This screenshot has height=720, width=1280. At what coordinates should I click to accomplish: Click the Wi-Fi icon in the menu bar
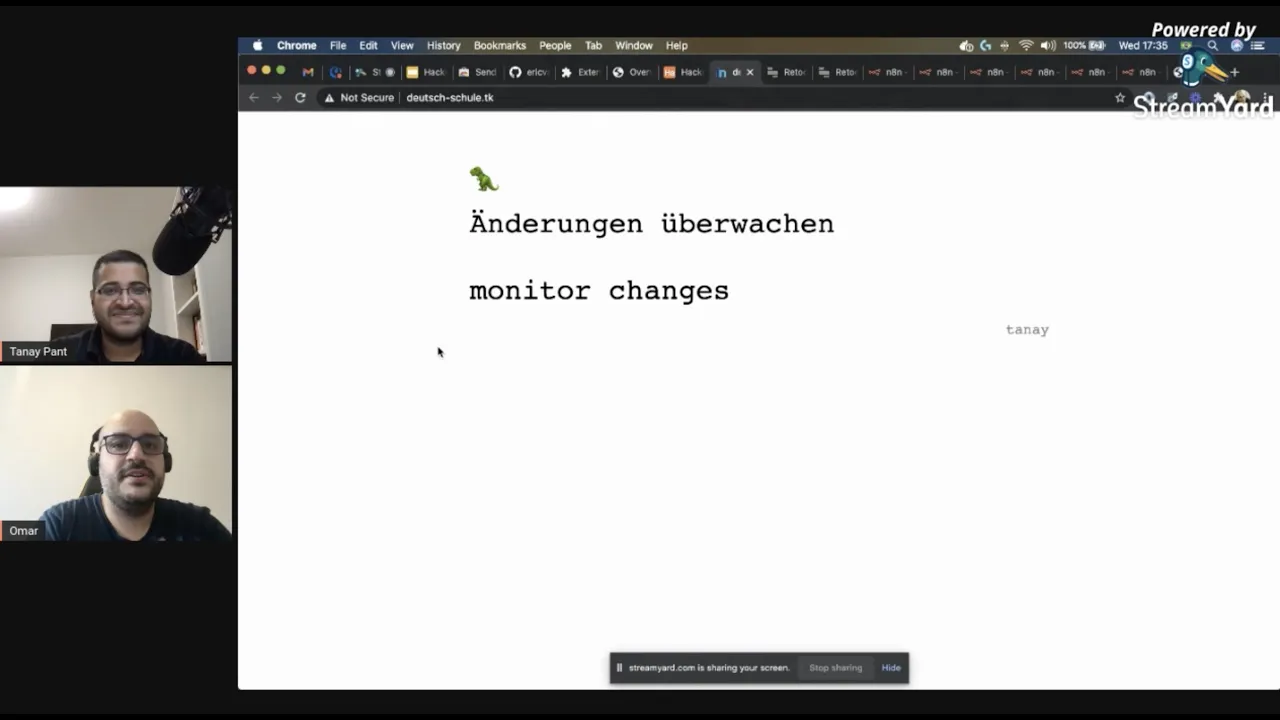[x=1026, y=45]
